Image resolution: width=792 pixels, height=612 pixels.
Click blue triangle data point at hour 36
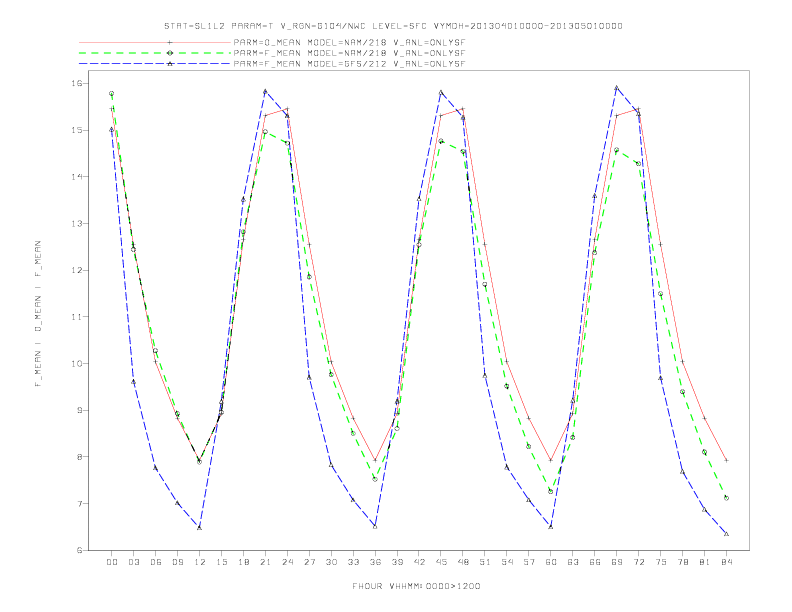pyautogui.click(x=375, y=526)
